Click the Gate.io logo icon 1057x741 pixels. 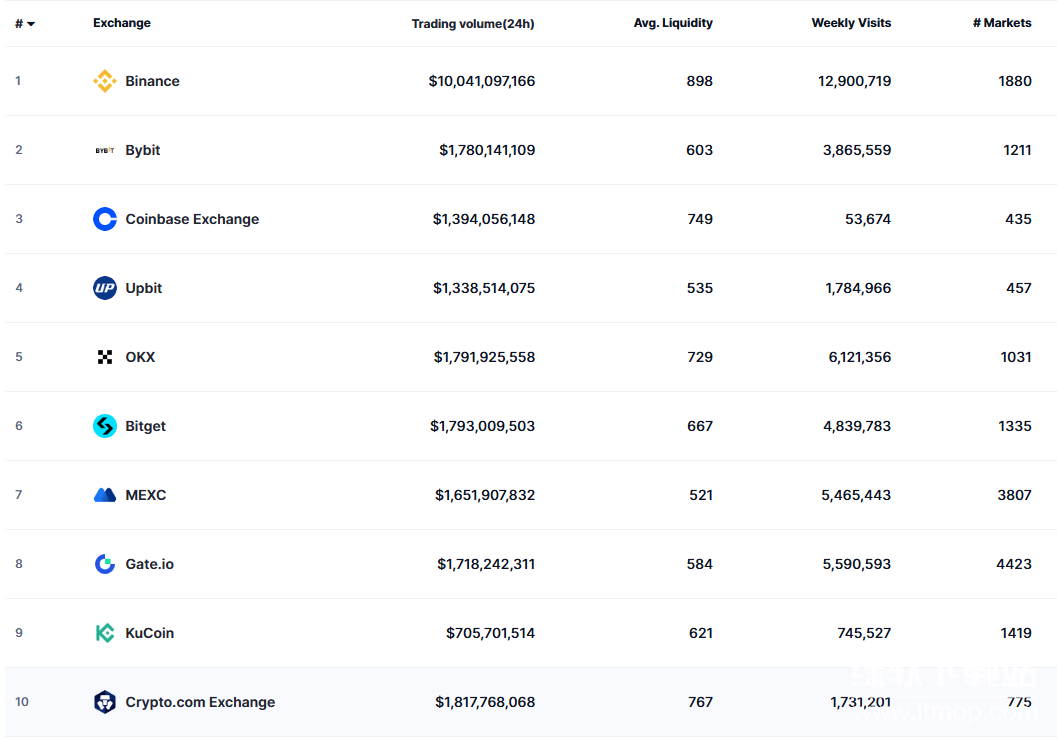click(105, 565)
